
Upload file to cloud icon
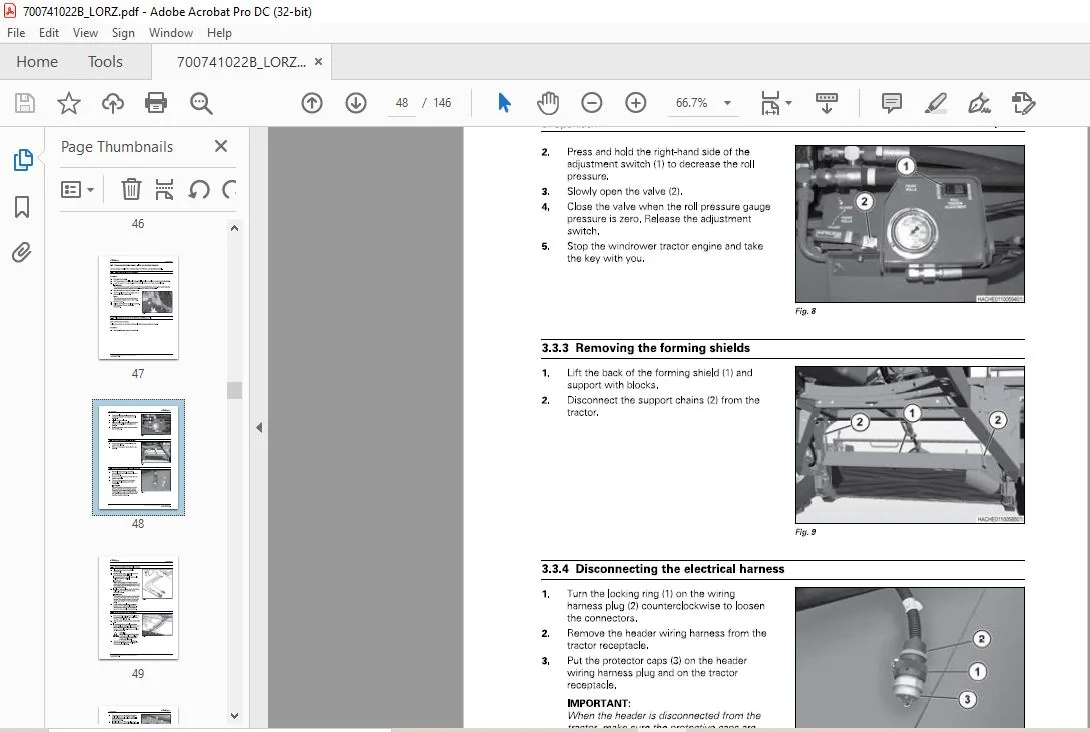[x=113, y=103]
